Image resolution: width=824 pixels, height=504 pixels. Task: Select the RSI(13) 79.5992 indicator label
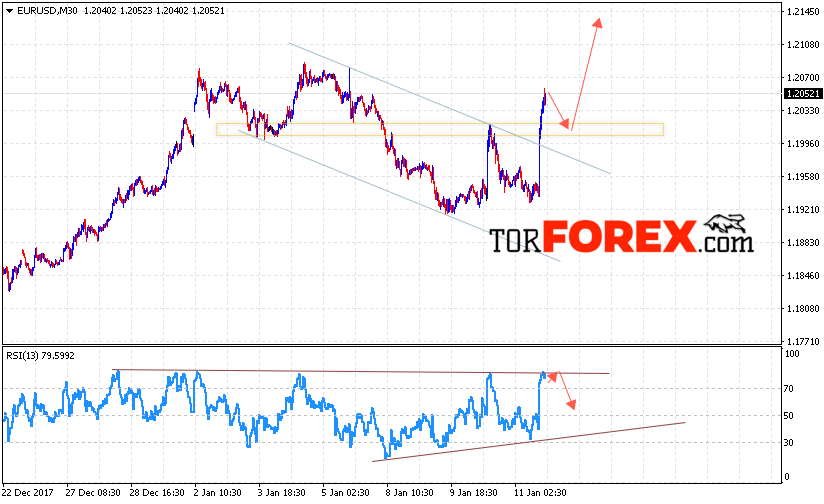click(40, 356)
